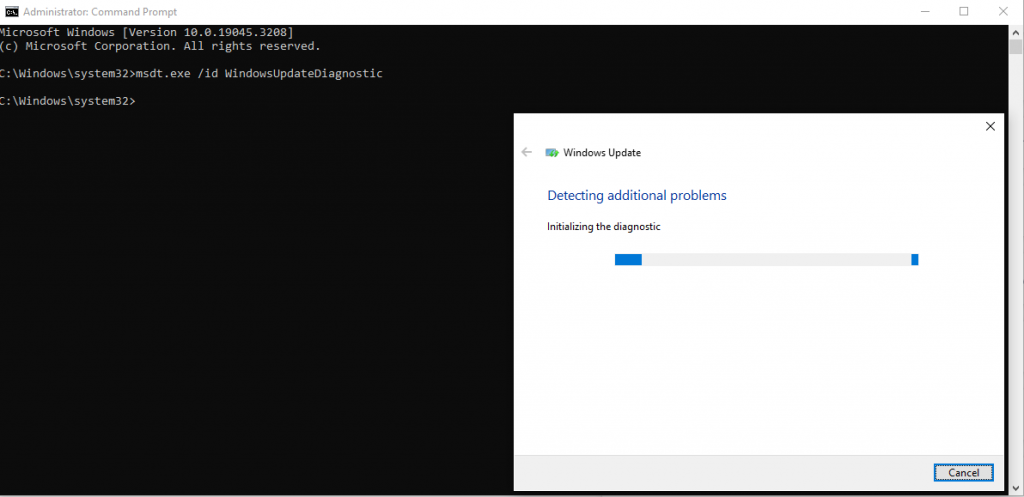This screenshot has width=1024, height=497.
Task: Click the 'Windows Update' dialog title text
Action: [602, 153]
